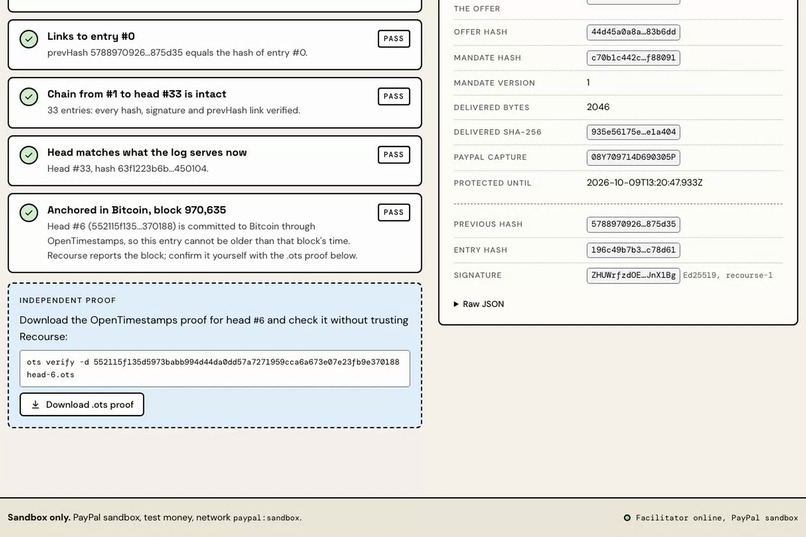
Task: Click the check icon for Anchored in Bitcoin
Action: (29, 213)
